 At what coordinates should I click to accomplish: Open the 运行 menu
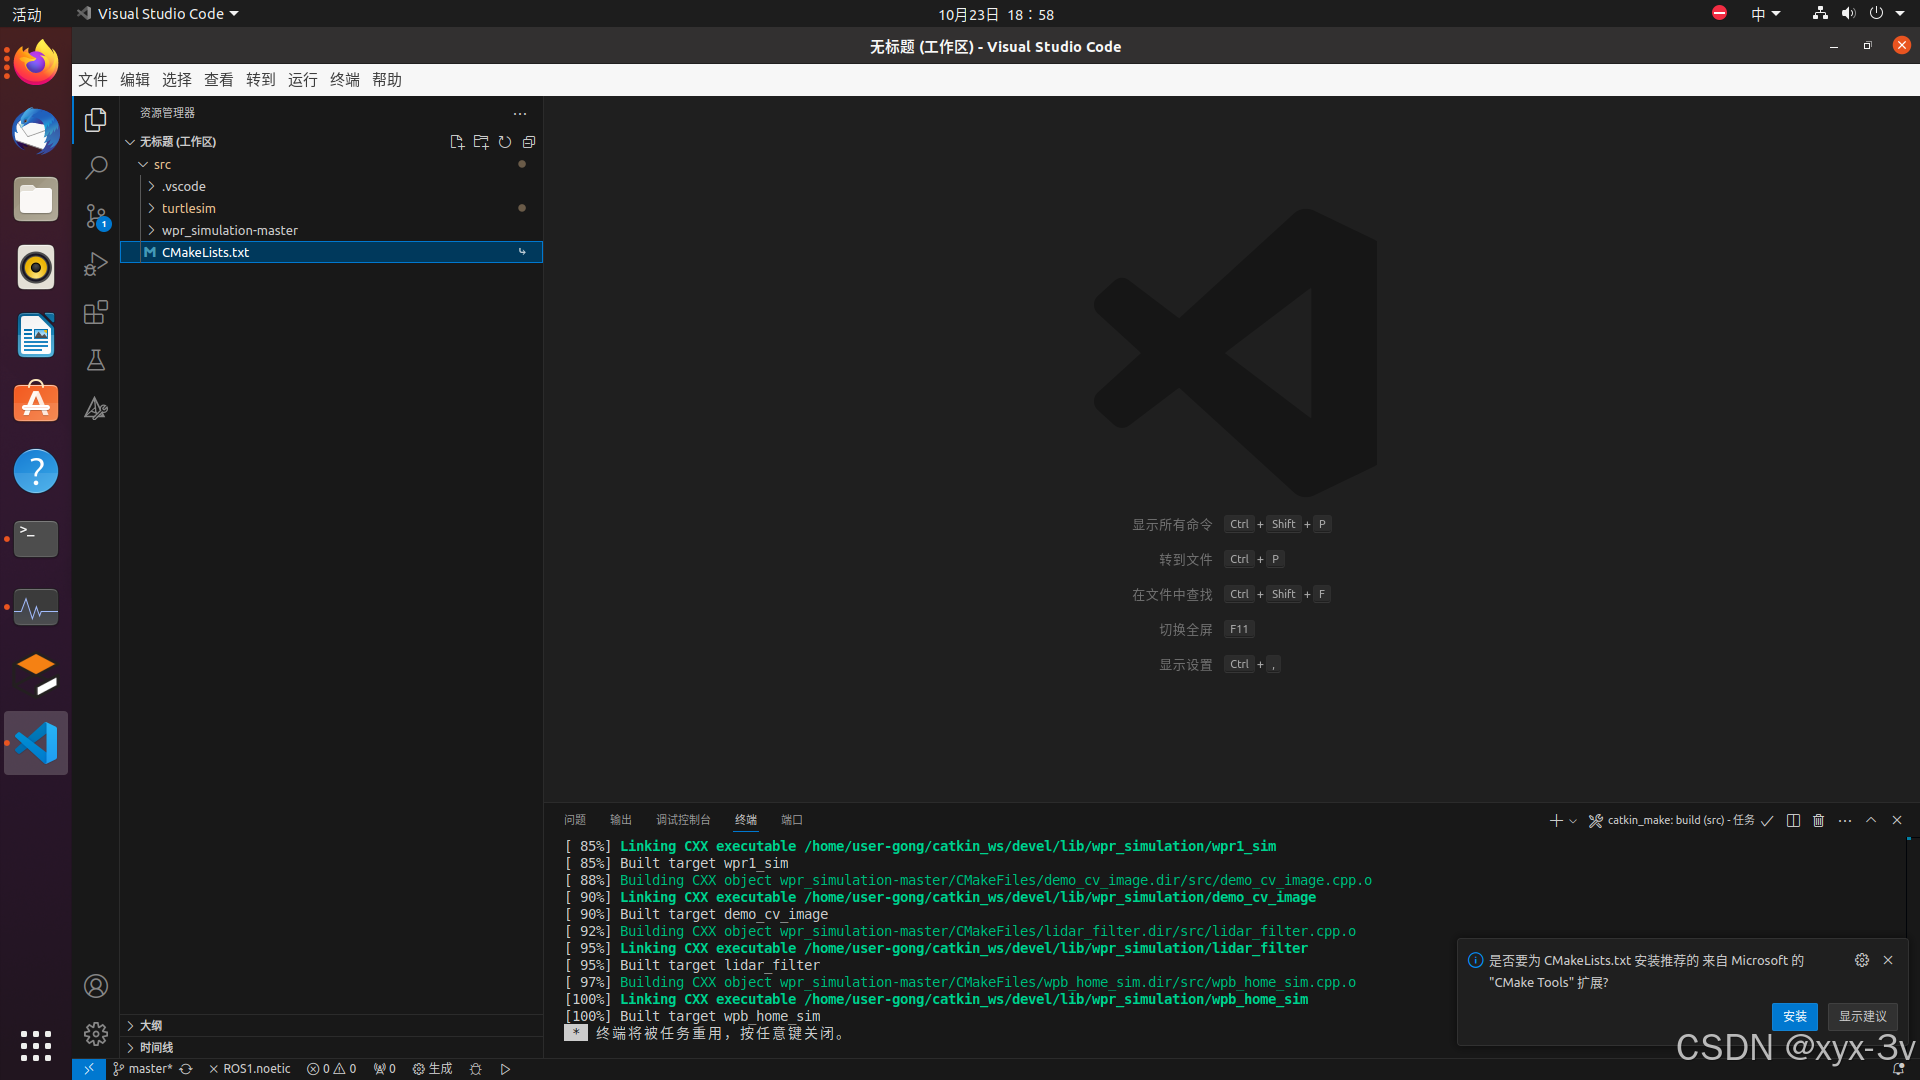click(303, 80)
